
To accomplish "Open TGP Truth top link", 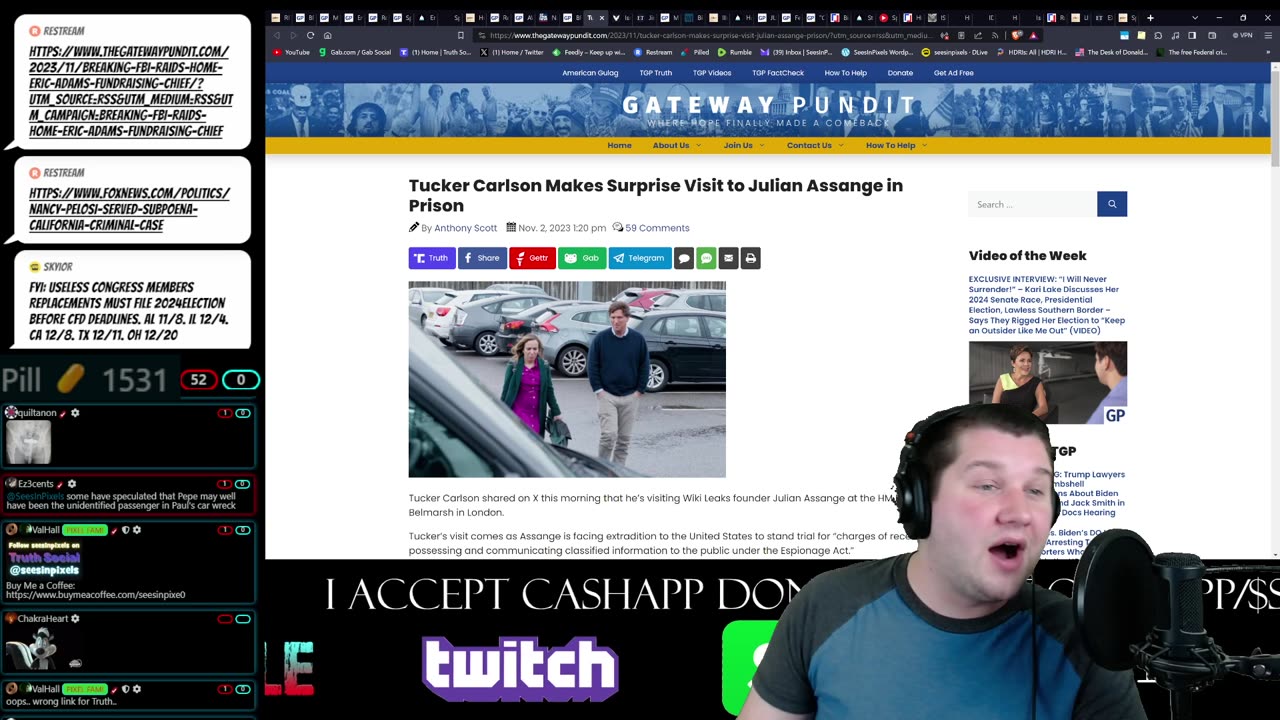I will pos(656,73).
